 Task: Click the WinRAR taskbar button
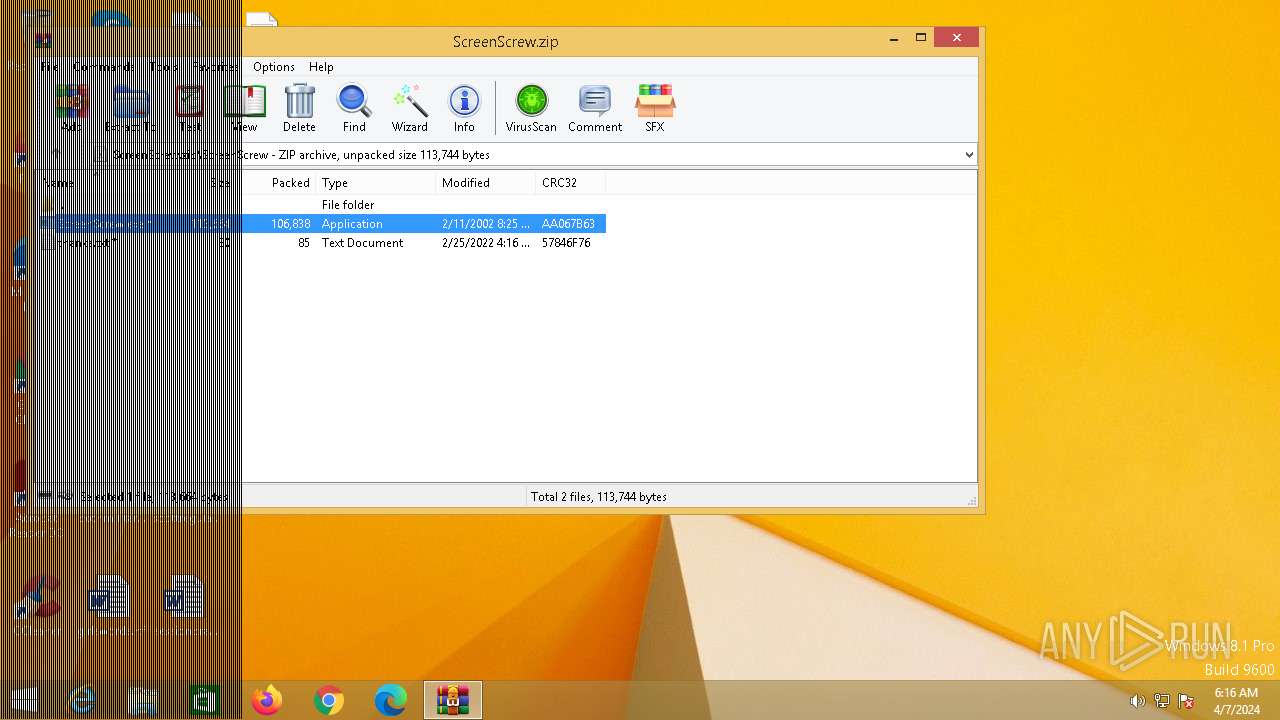(453, 700)
